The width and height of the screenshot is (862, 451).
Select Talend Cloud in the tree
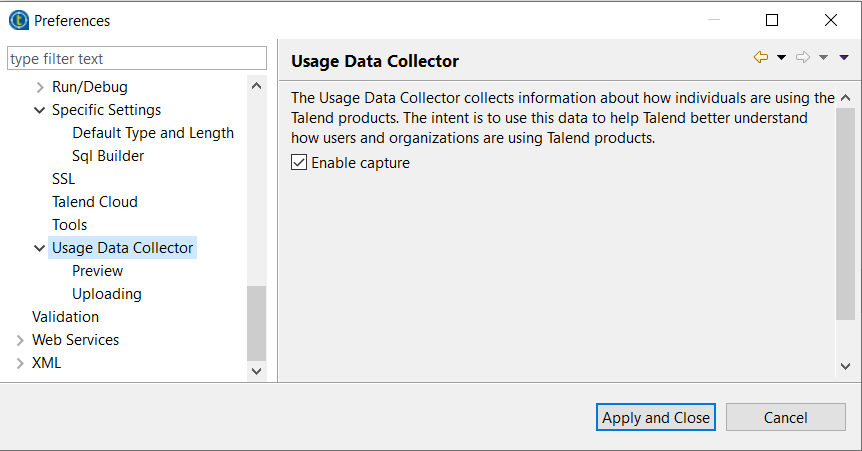click(x=95, y=202)
